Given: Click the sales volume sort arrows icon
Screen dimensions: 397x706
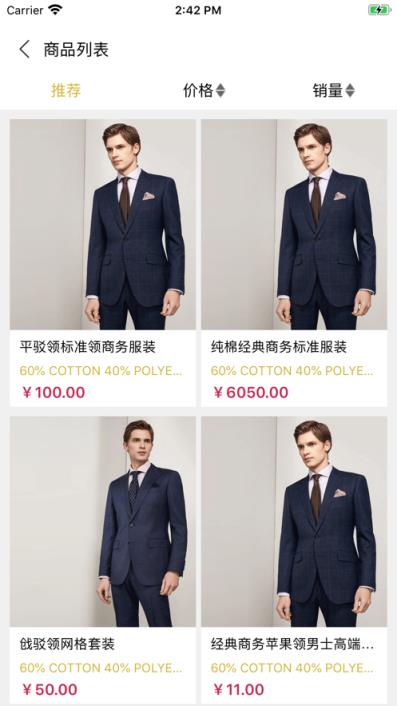Looking at the screenshot, I should [350, 91].
